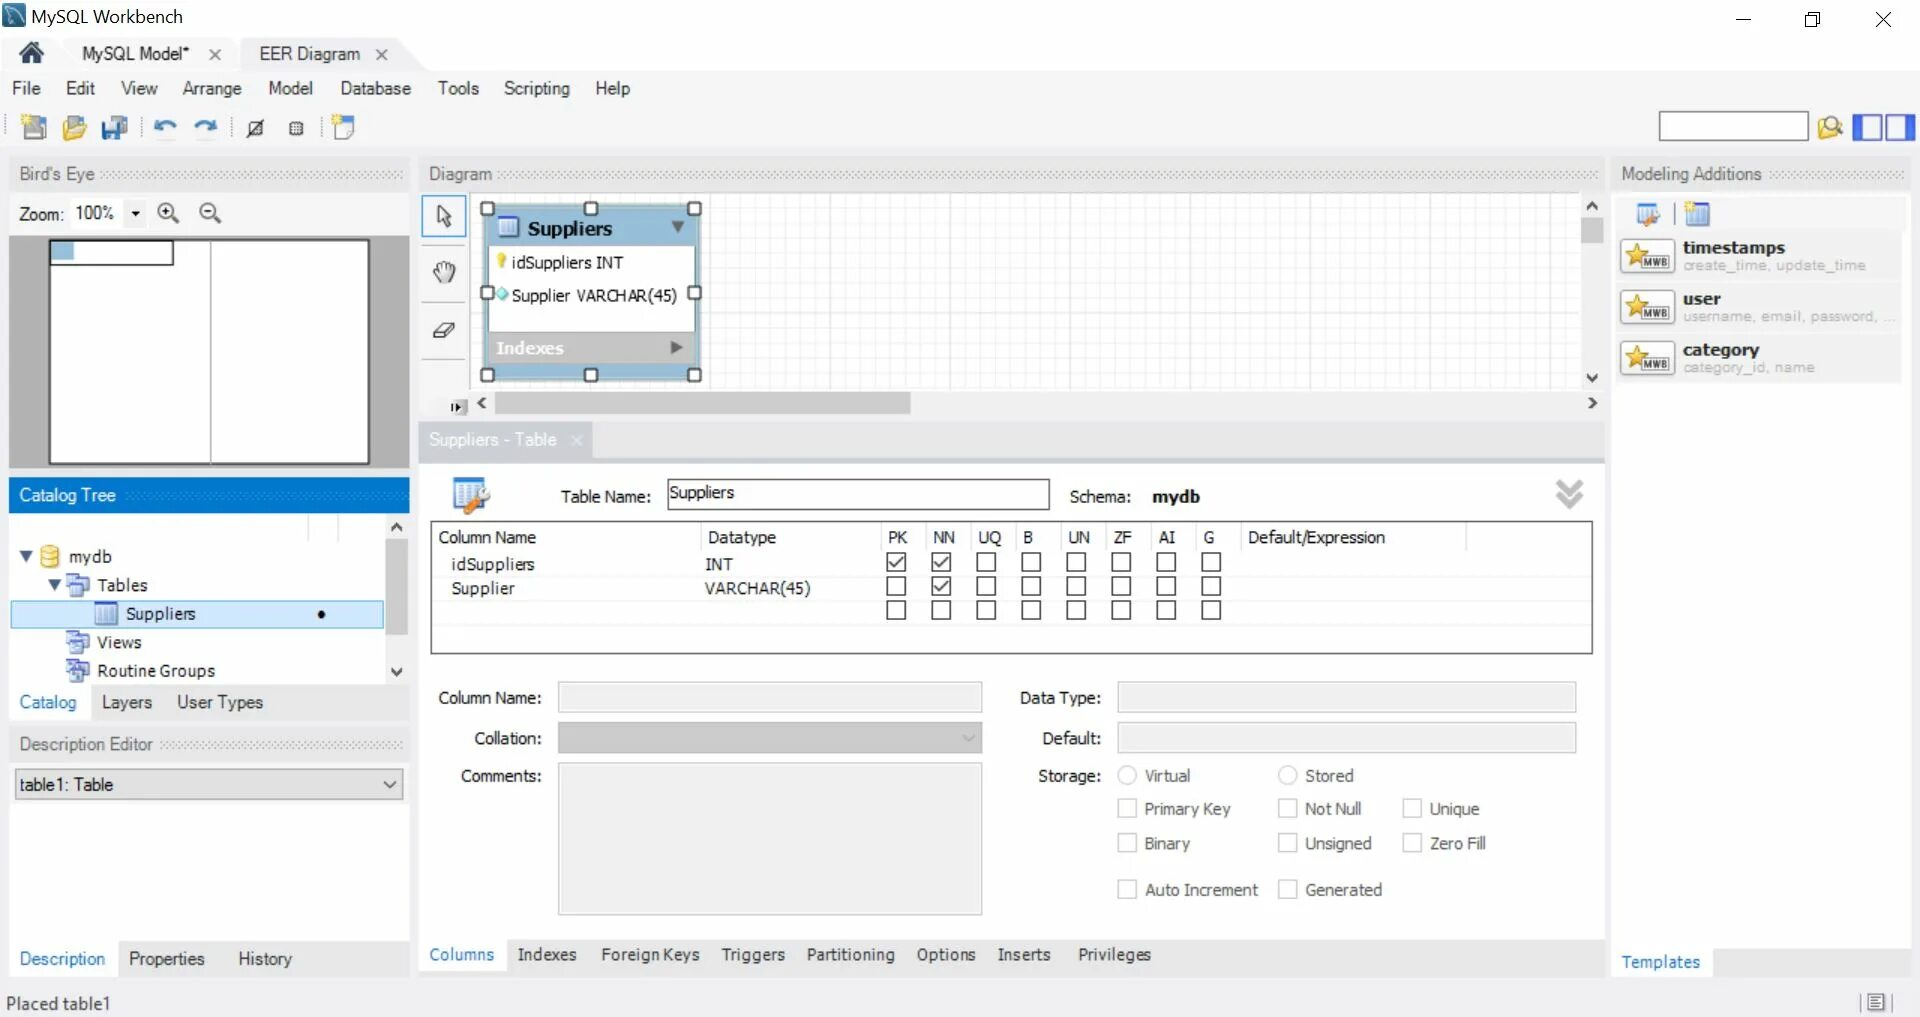Open the File menu
The width and height of the screenshot is (1920, 1017).
coord(26,88)
